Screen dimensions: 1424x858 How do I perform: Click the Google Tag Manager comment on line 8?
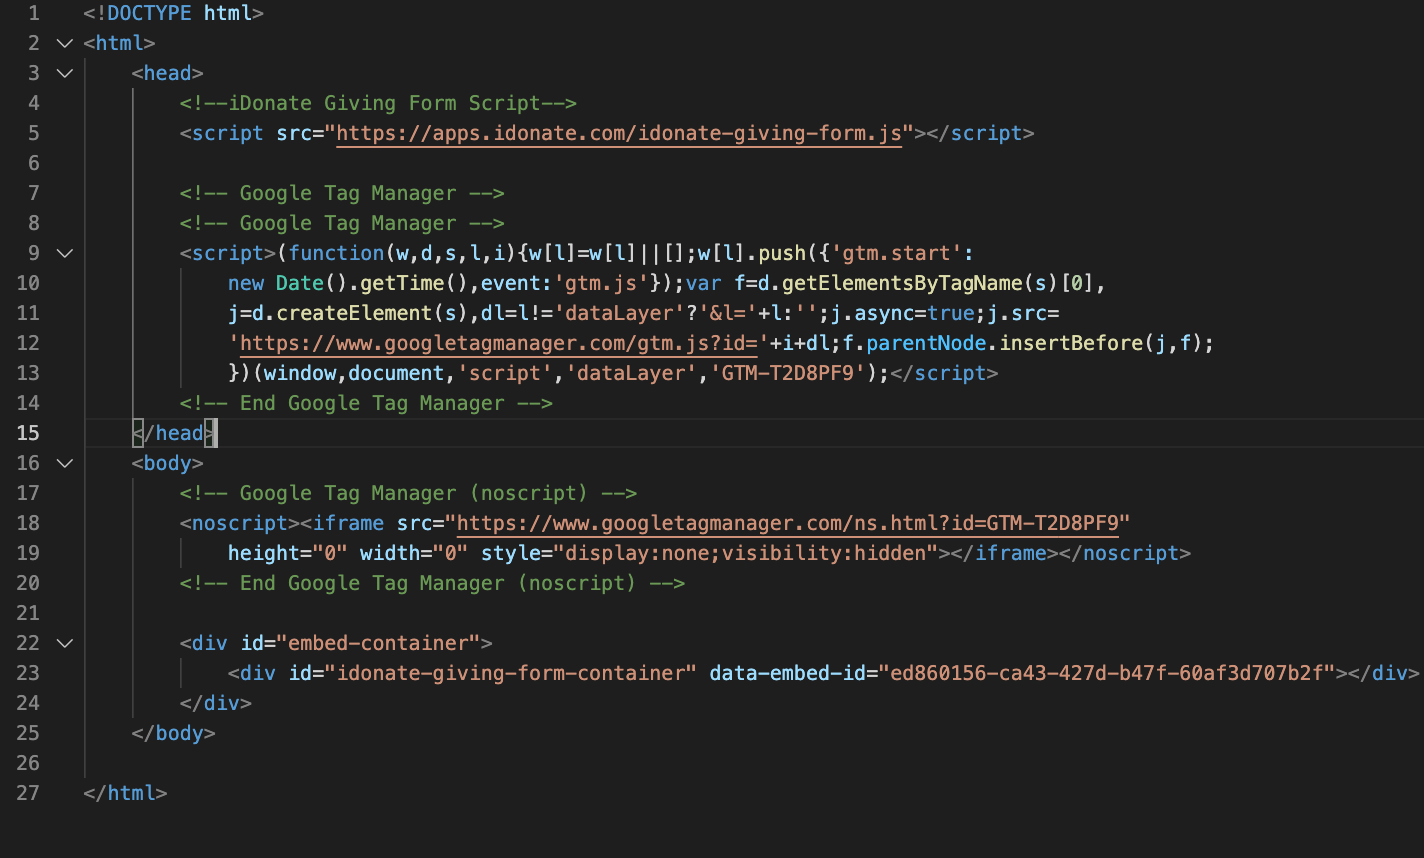click(x=342, y=223)
